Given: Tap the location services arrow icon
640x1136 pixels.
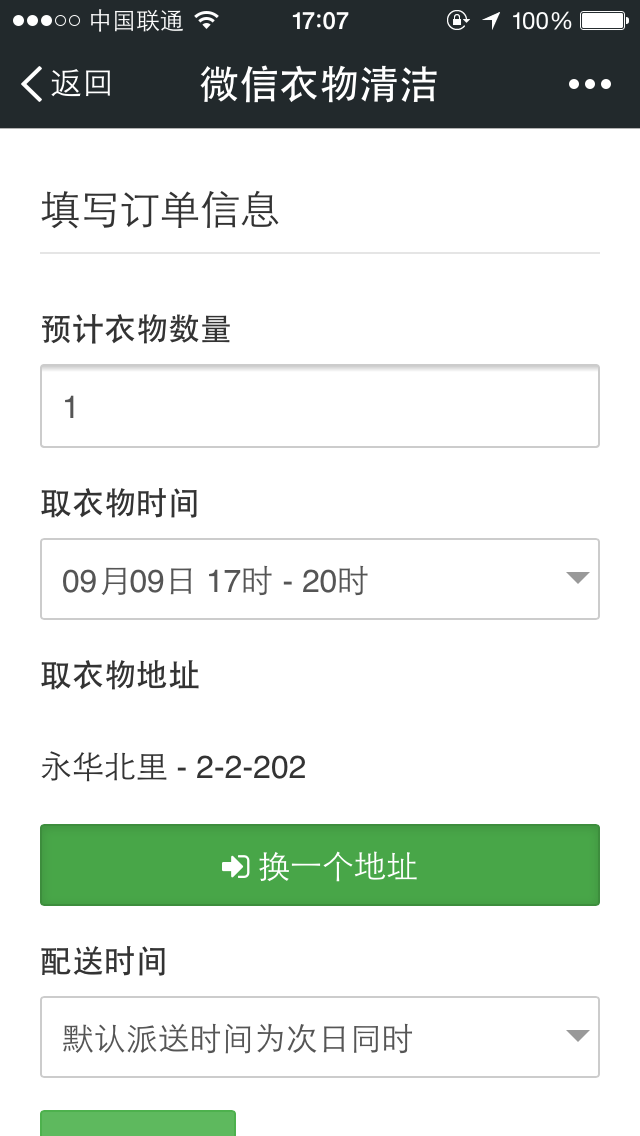Looking at the screenshot, I should point(490,21).
